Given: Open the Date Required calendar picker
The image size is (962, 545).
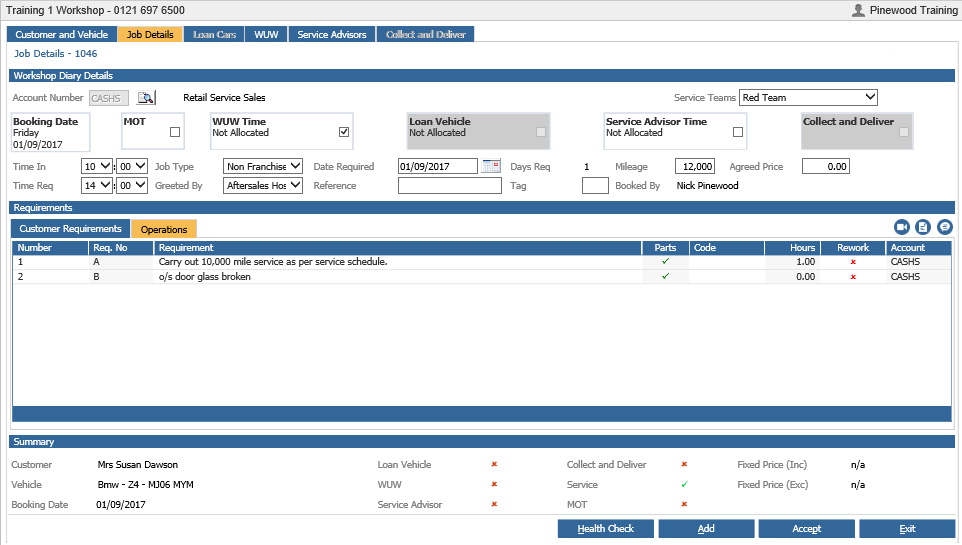Looking at the screenshot, I should click(491, 166).
